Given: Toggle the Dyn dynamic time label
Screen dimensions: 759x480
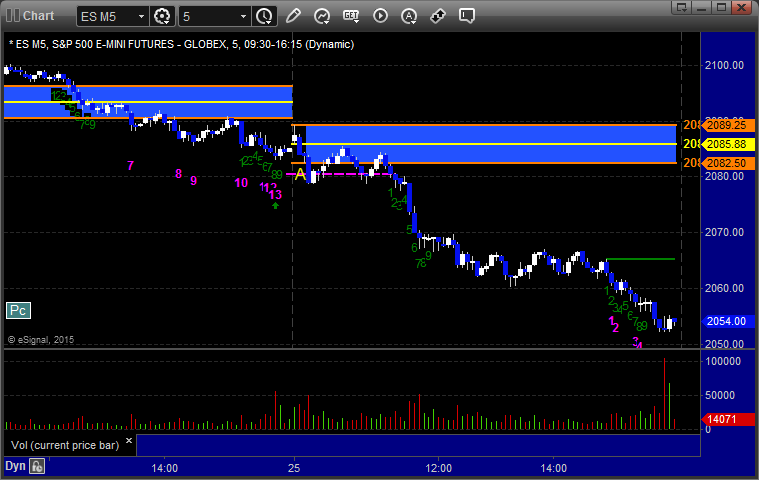Looking at the screenshot, I should click(x=15, y=466).
